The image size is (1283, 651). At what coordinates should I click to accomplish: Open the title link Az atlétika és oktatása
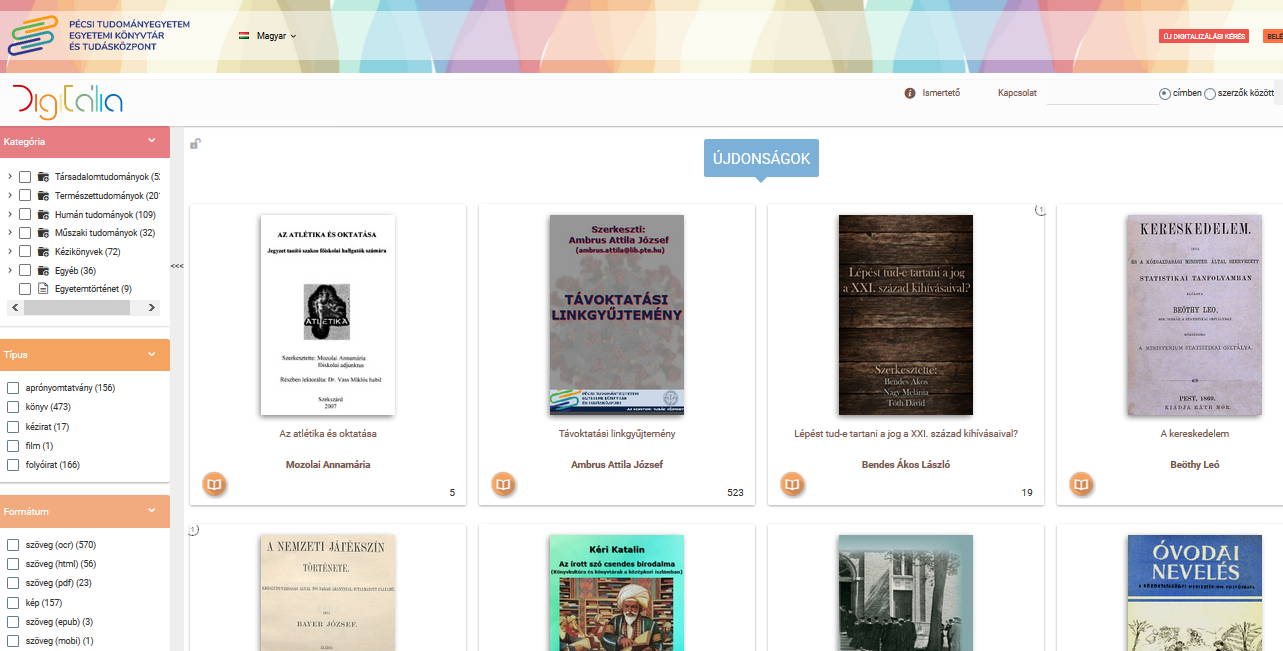pos(328,434)
